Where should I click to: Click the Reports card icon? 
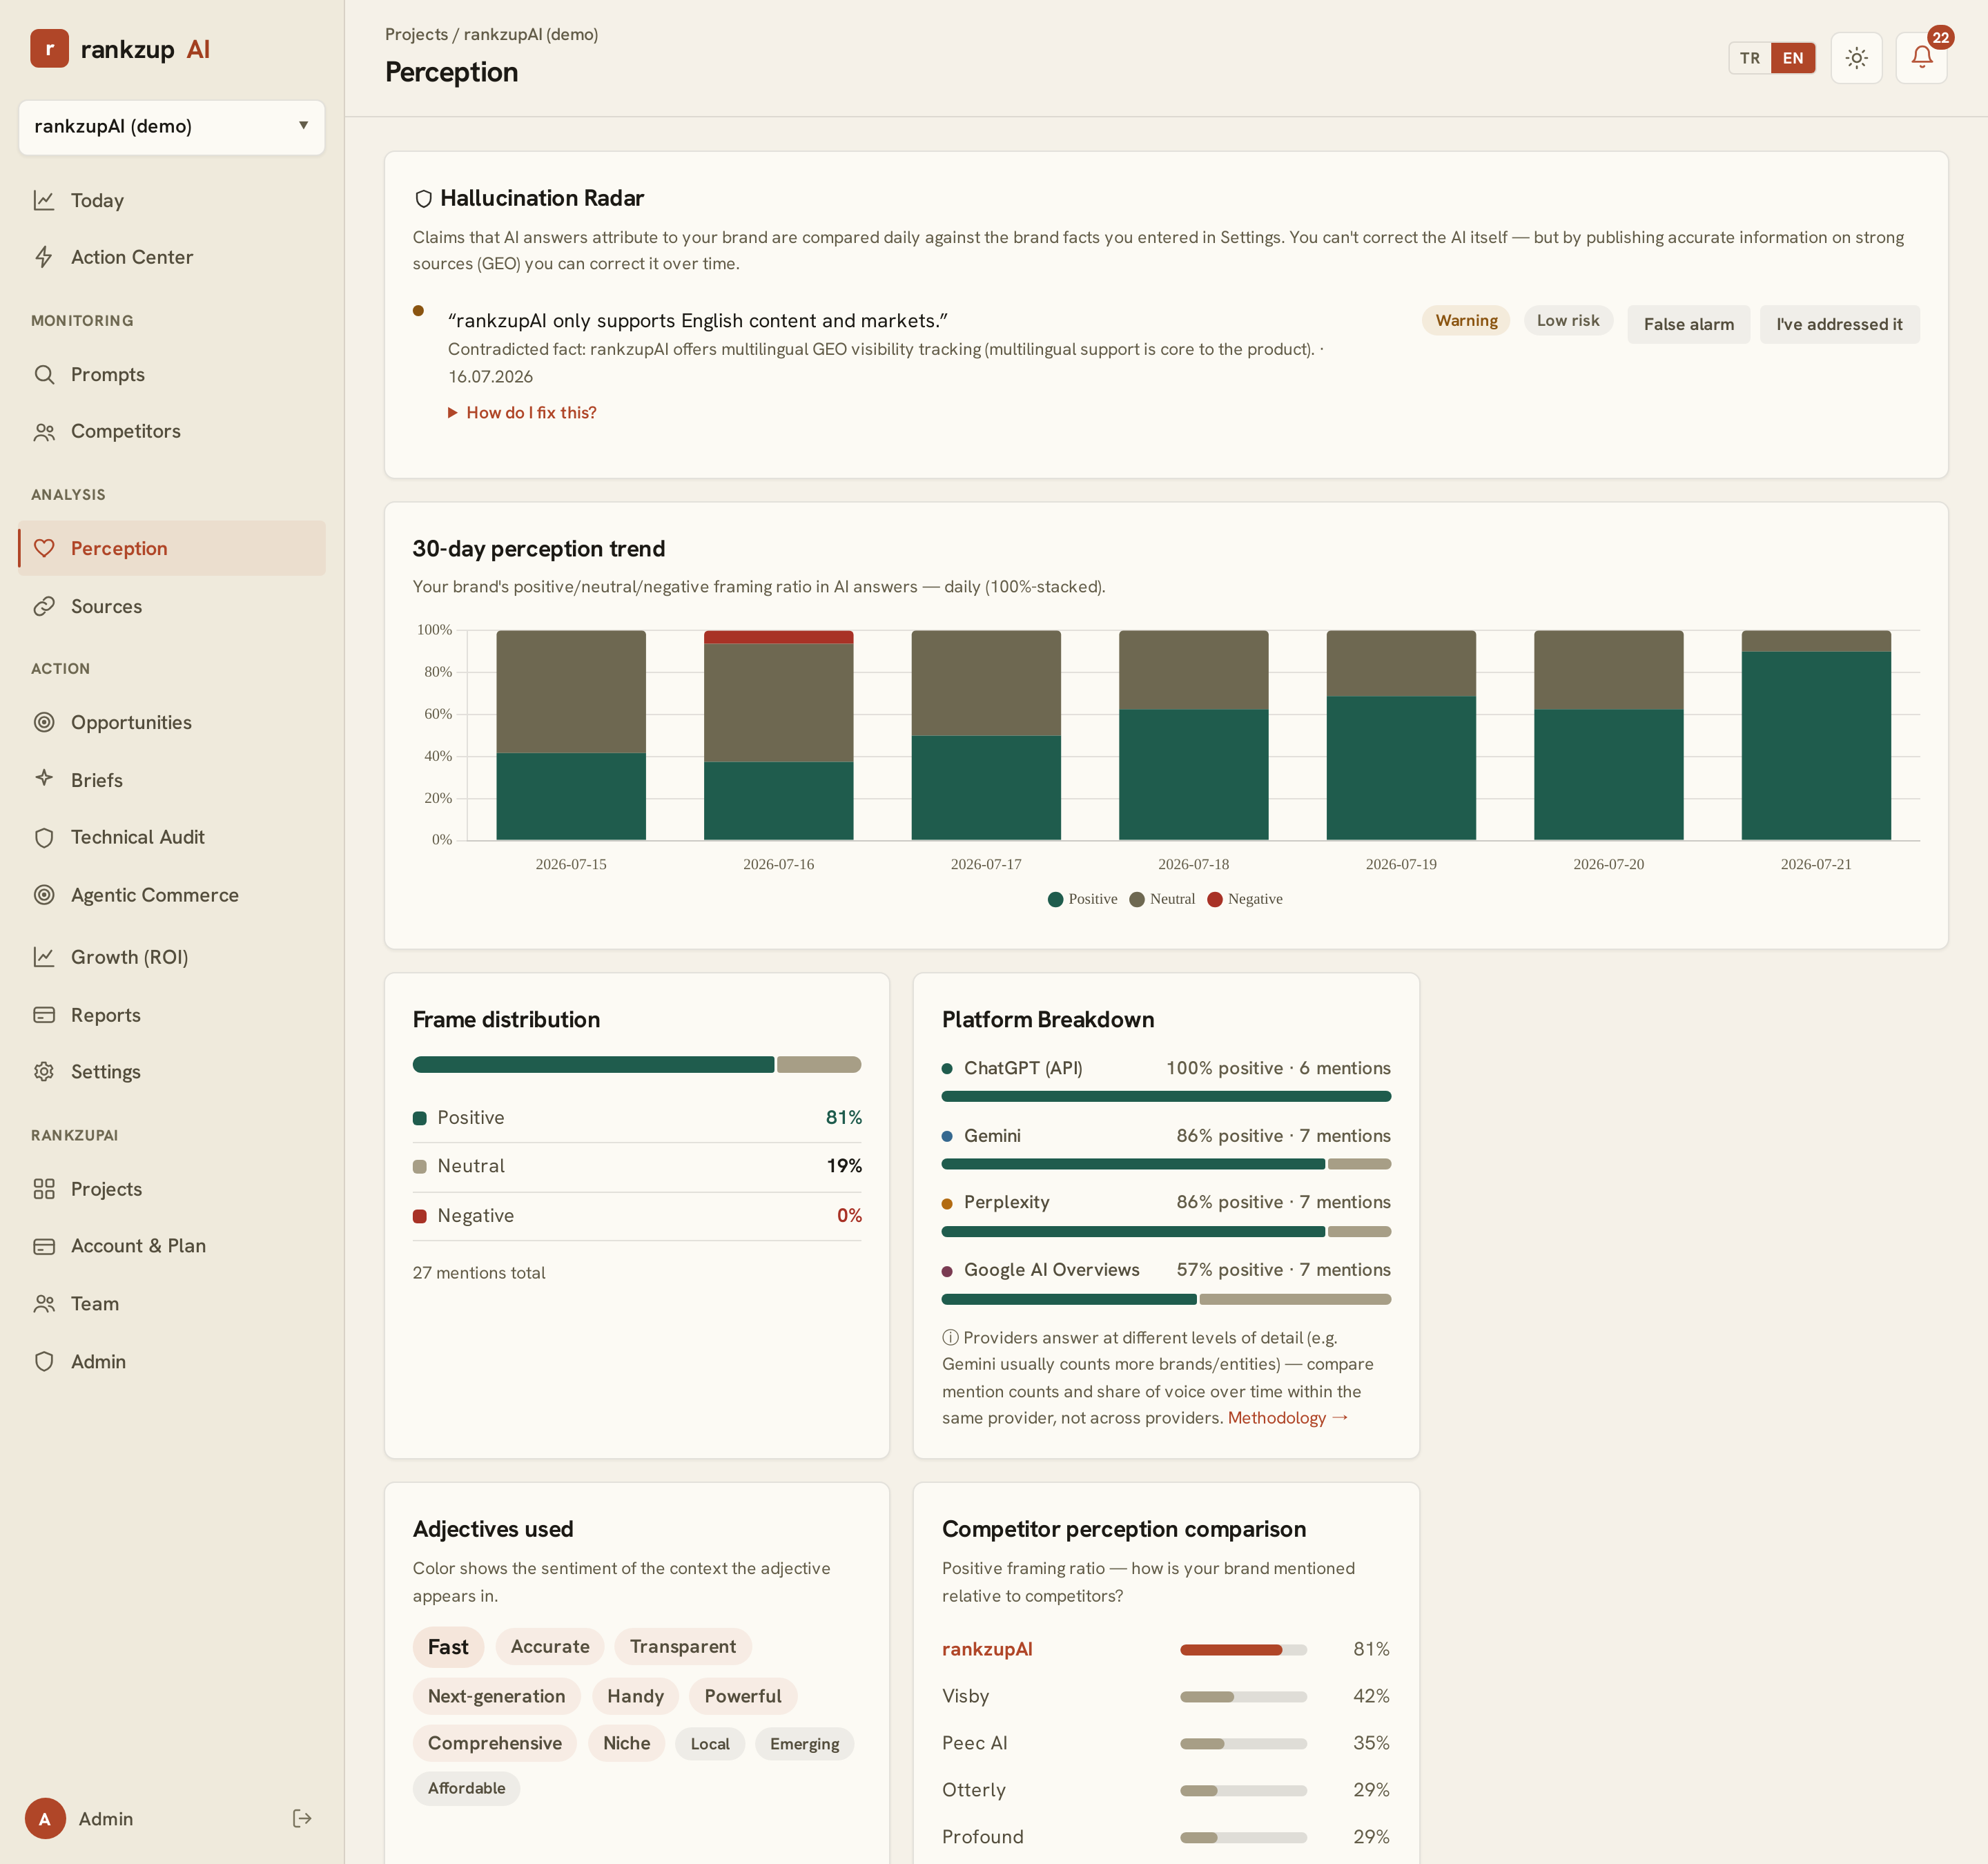tap(44, 1015)
